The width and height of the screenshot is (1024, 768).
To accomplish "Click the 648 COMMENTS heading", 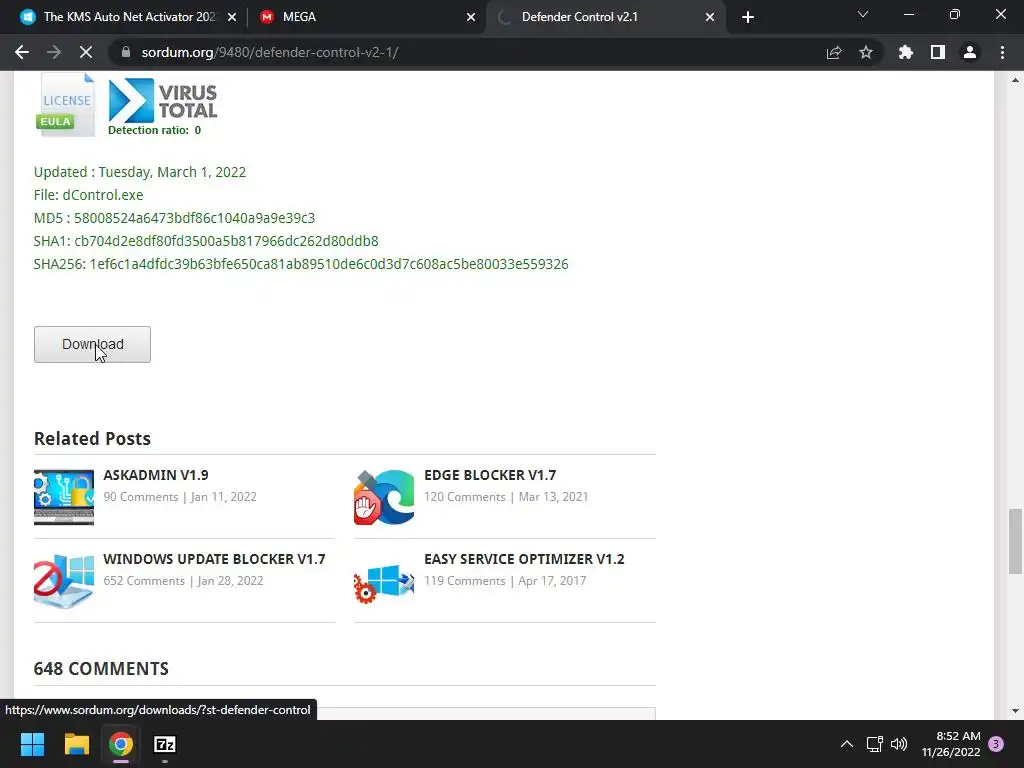I will point(101,669).
